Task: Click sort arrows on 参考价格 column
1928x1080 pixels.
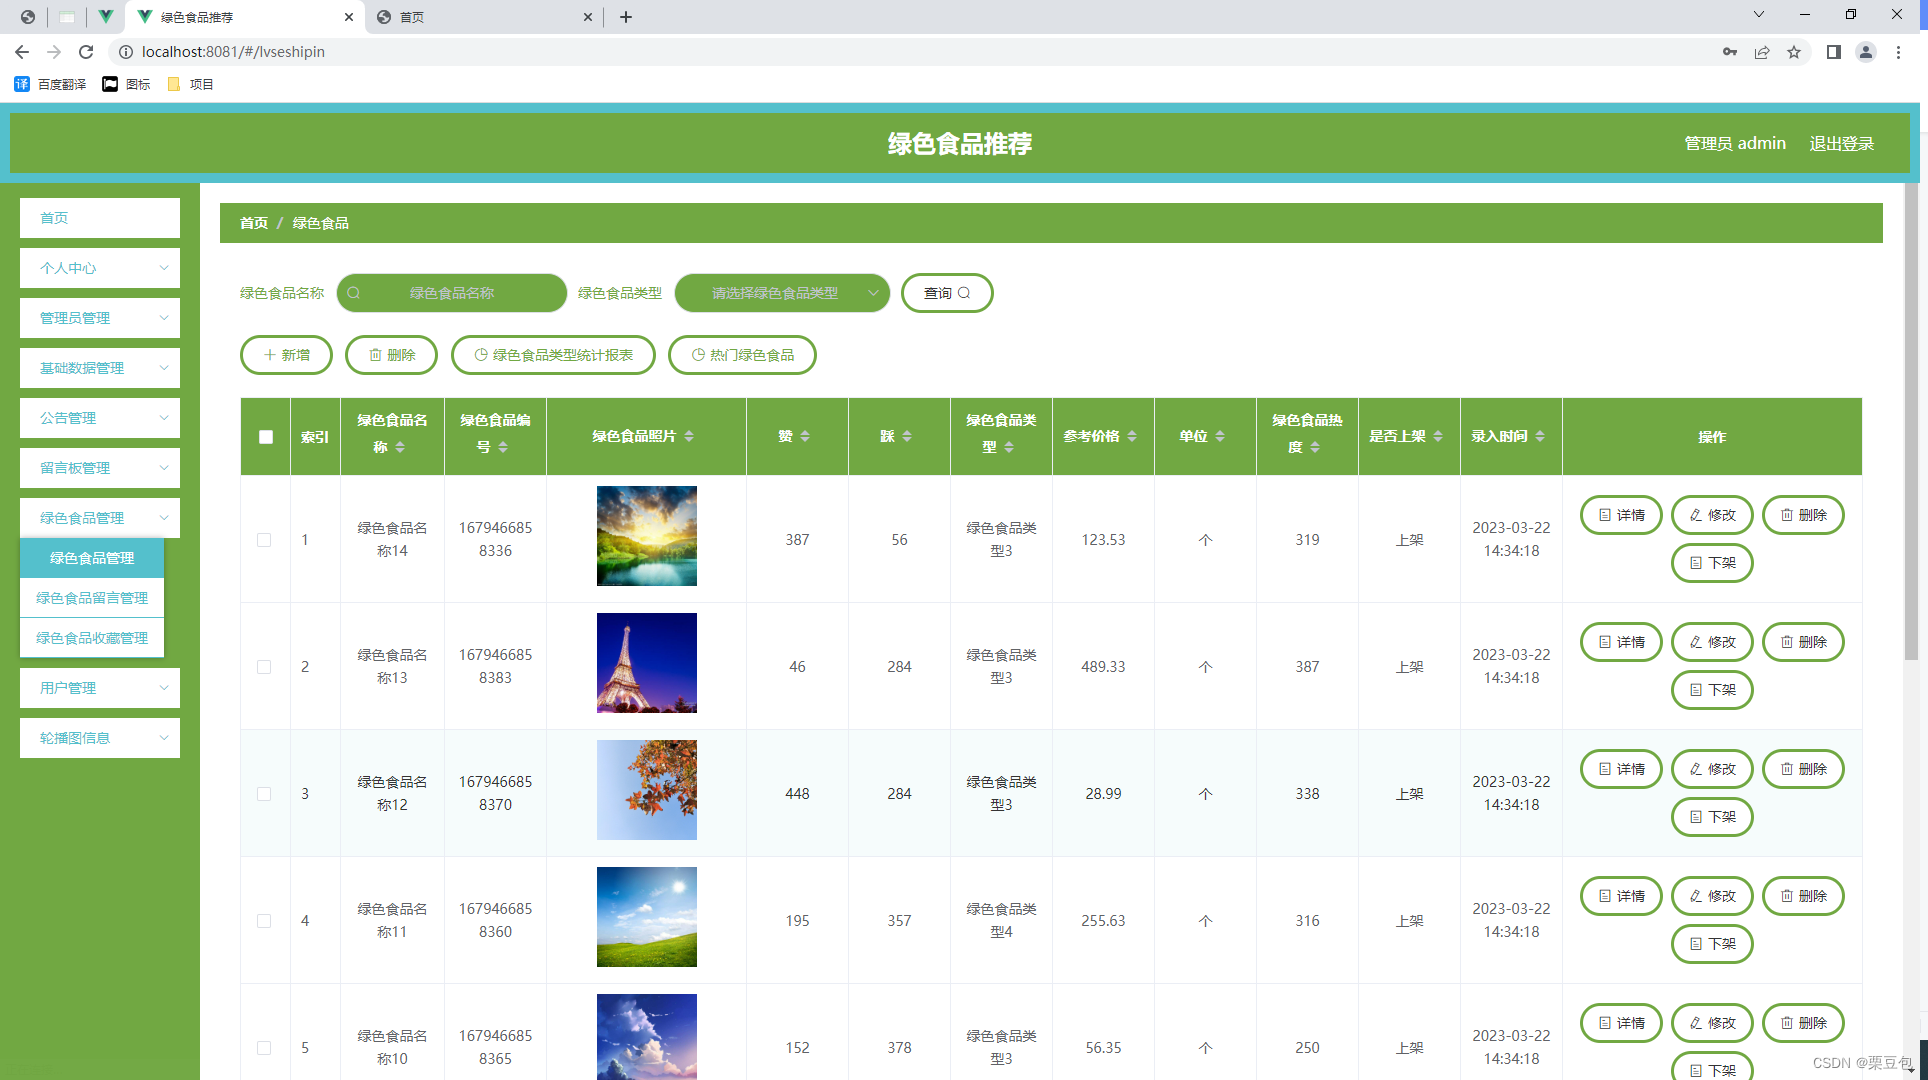Action: (1132, 436)
